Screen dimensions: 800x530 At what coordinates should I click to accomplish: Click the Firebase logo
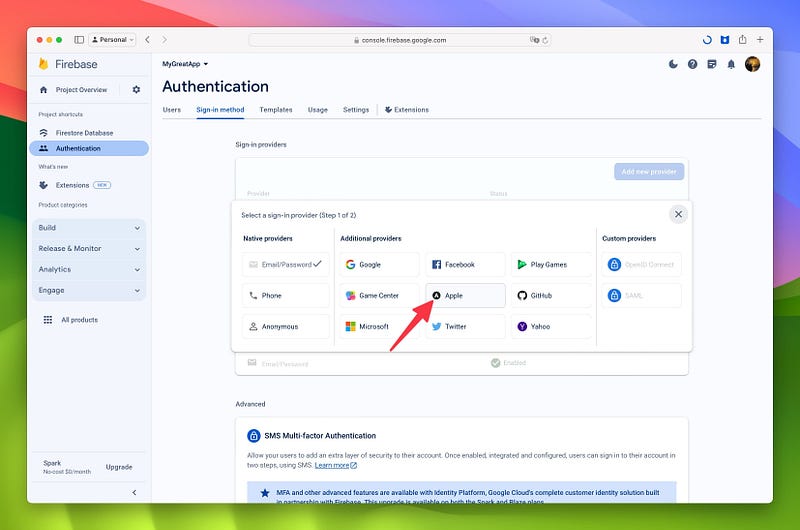[x=68, y=64]
